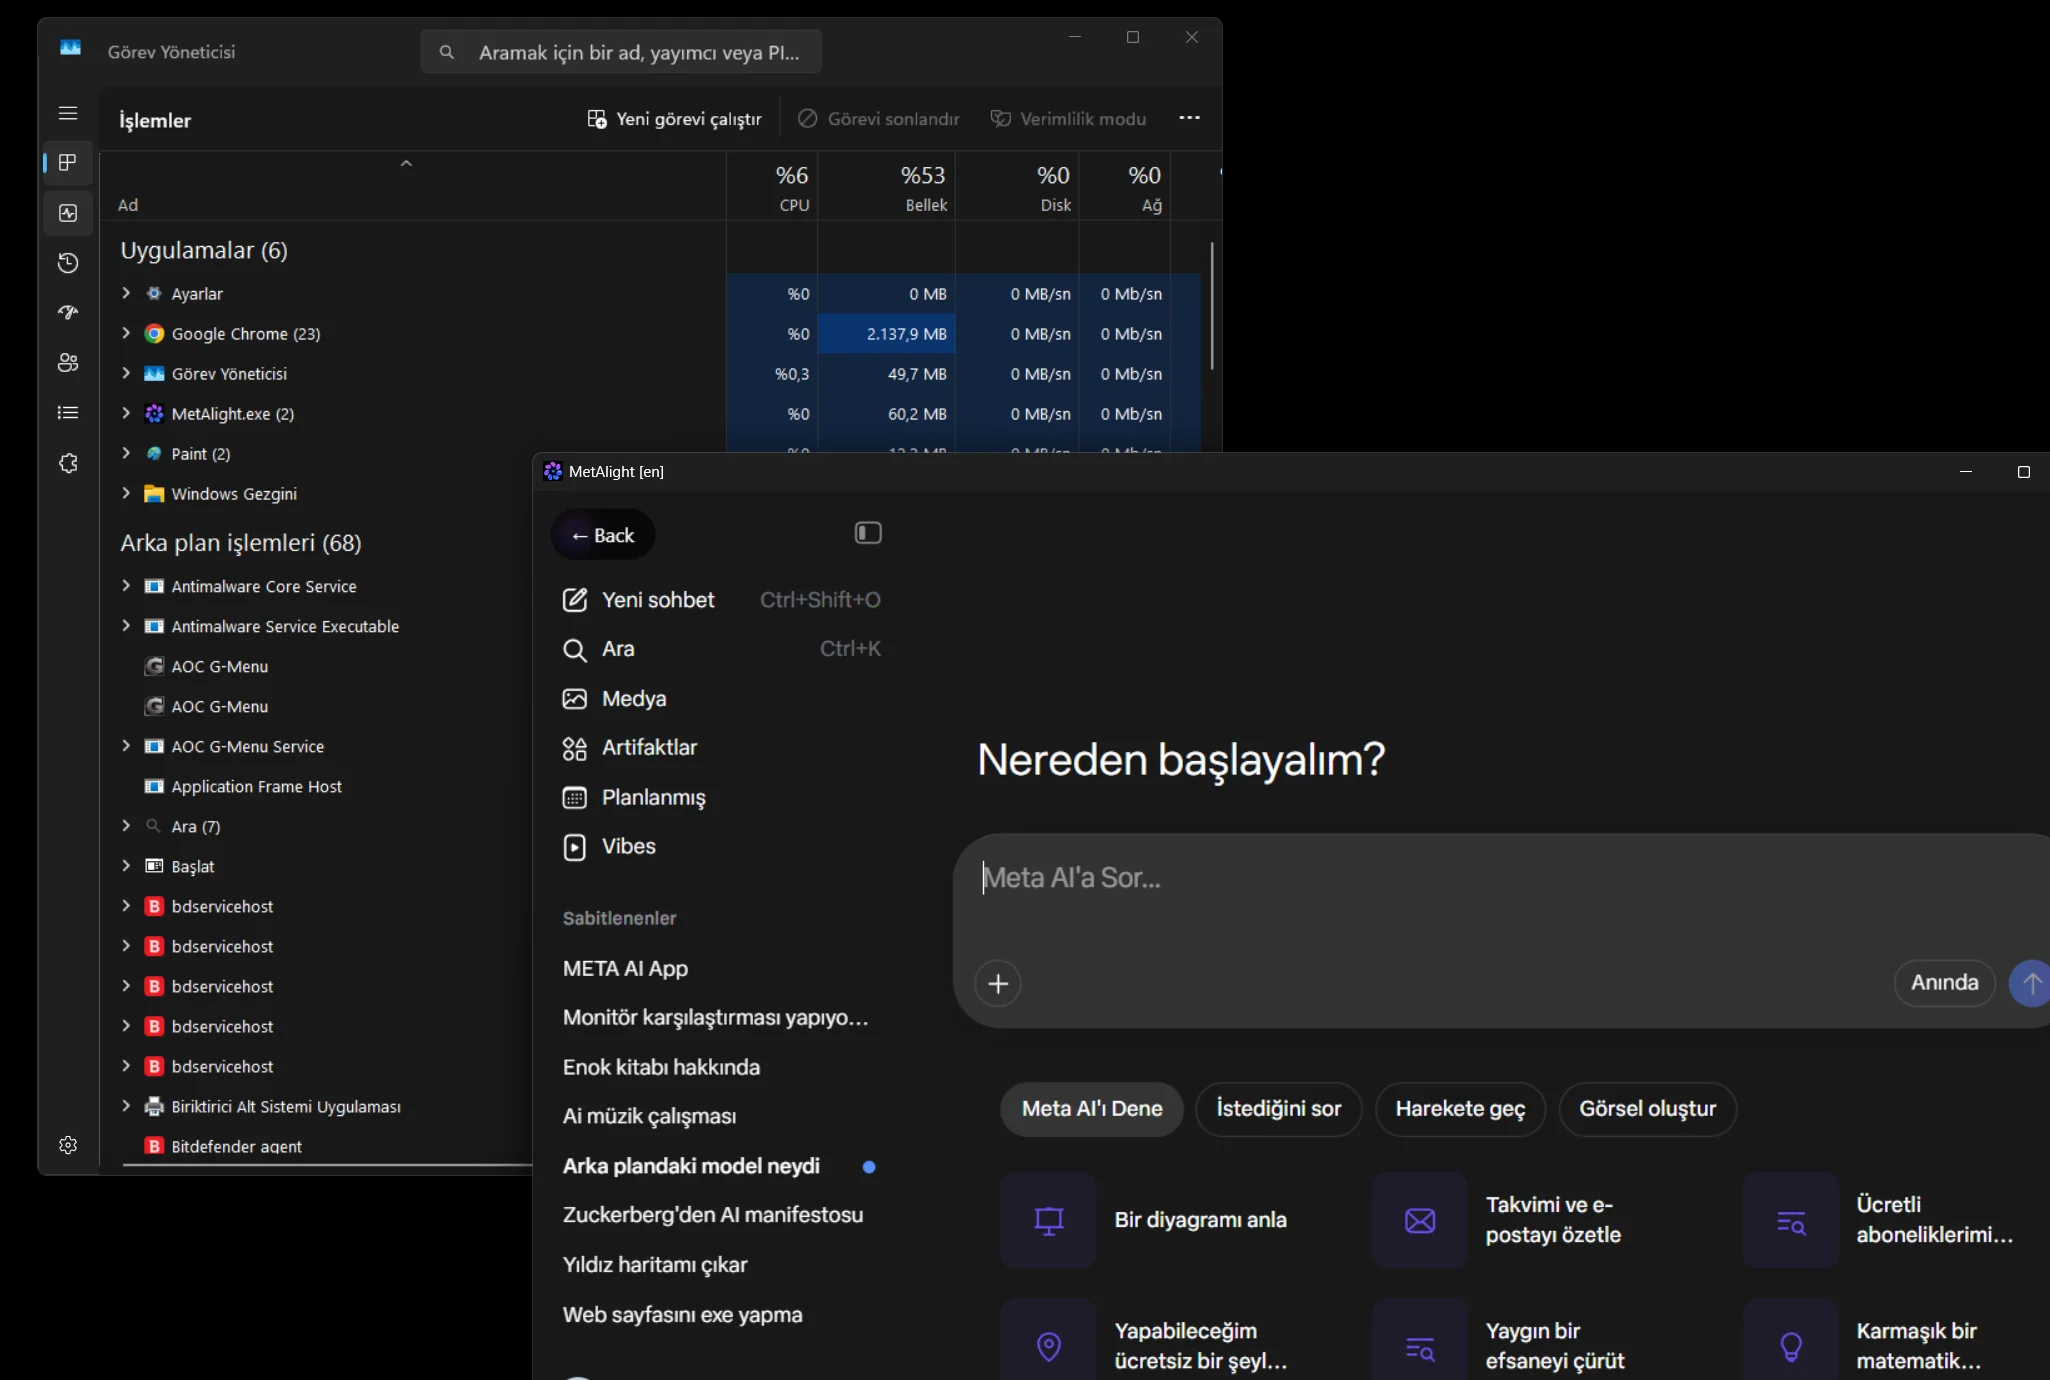Expand the Windows Gezgini process row

(126, 493)
